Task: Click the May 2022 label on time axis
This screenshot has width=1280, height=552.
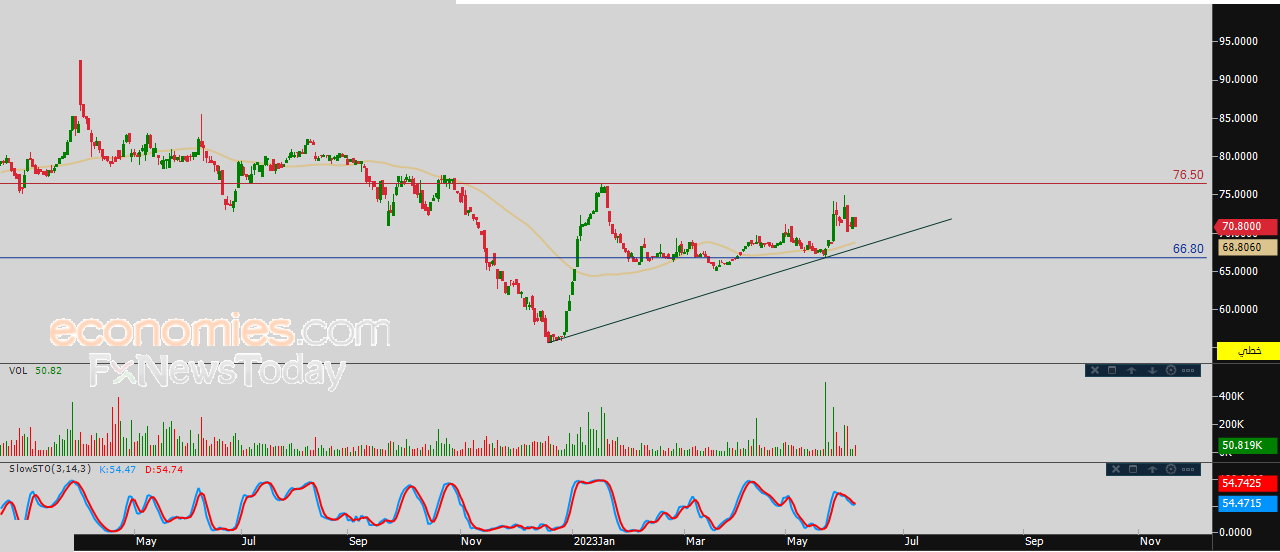Action: pyautogui.click(x=146, y=542)
